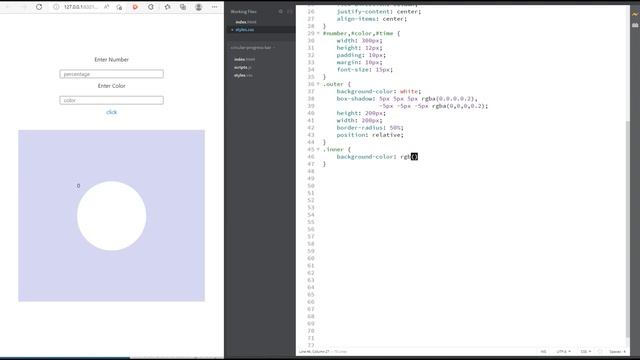Click the 'Enter Color' label on the page
The image size is (640, 360).
(111, 86)
